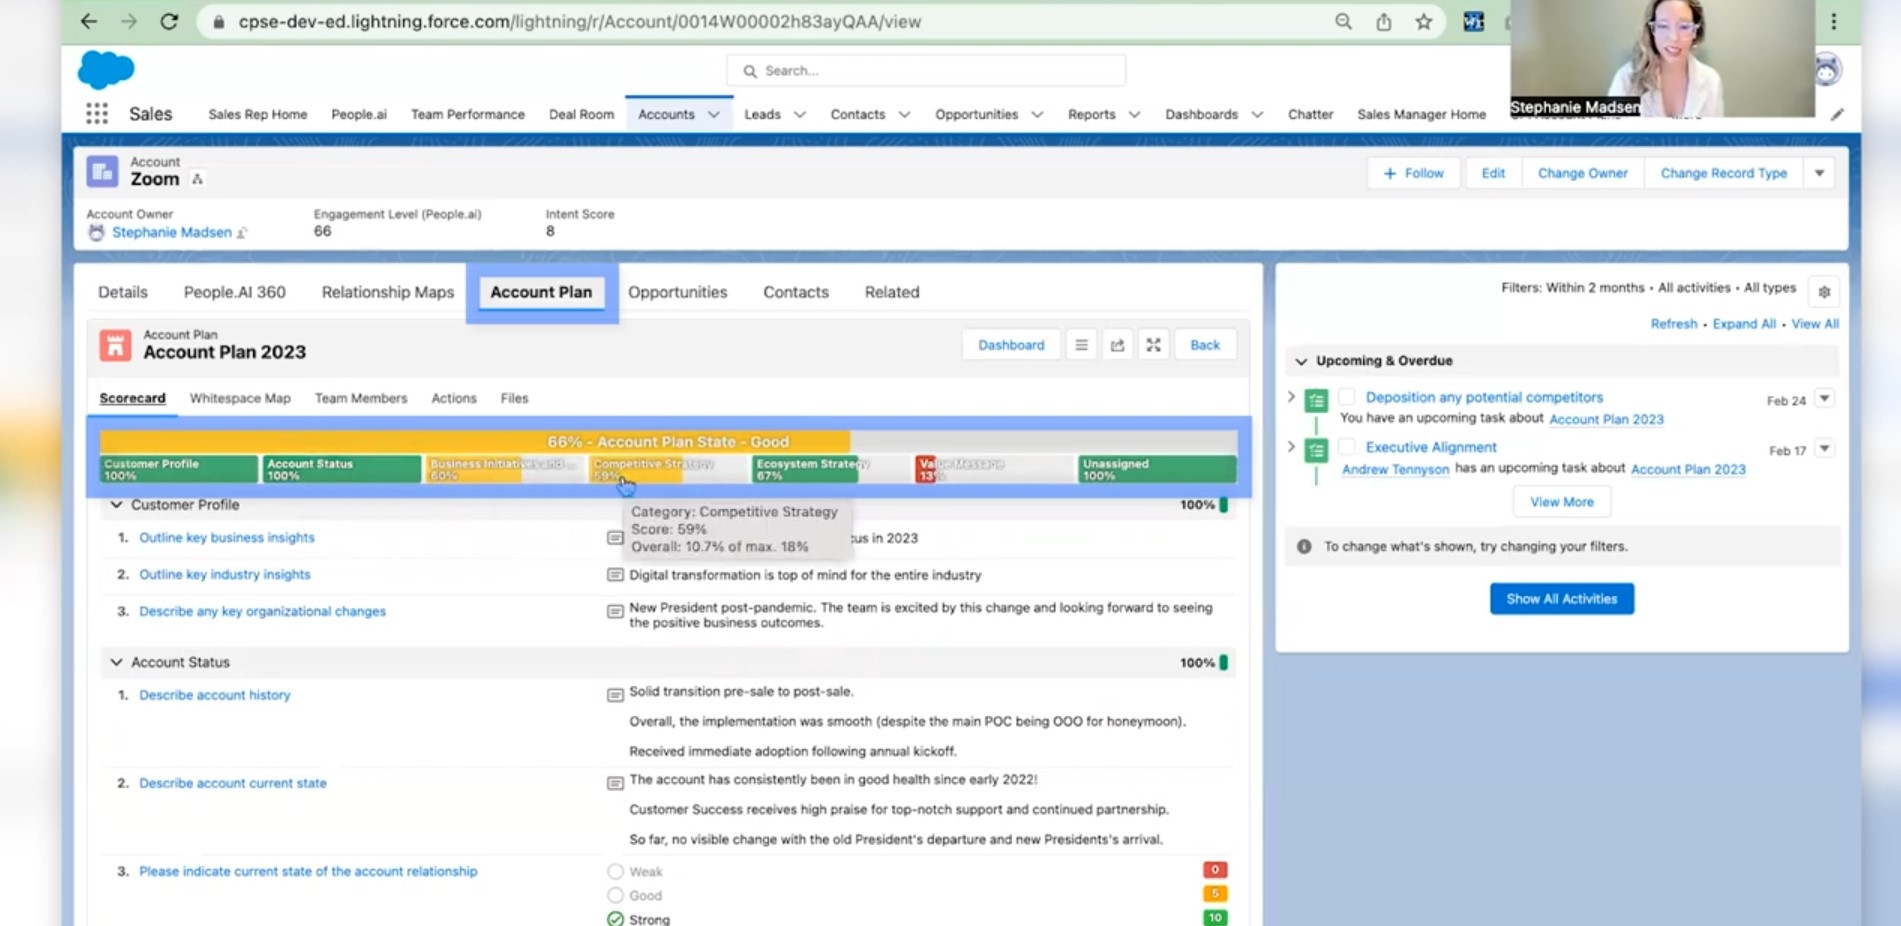Image resolution: width=1901 pixels, height=926 pixels.
Task: Click the share icon in the address bar
Action: tap(1383, 21)
